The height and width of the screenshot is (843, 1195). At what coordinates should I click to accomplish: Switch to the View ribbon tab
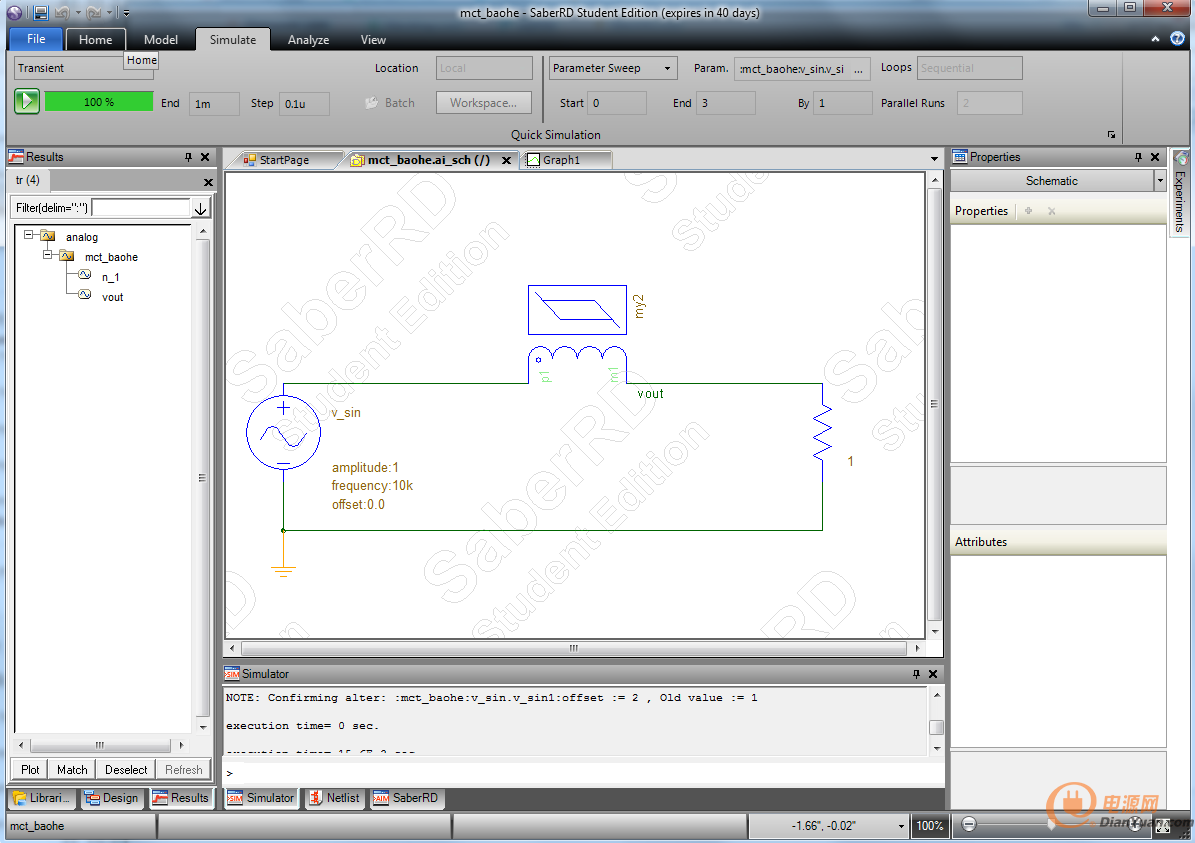(x=373, y=40)
